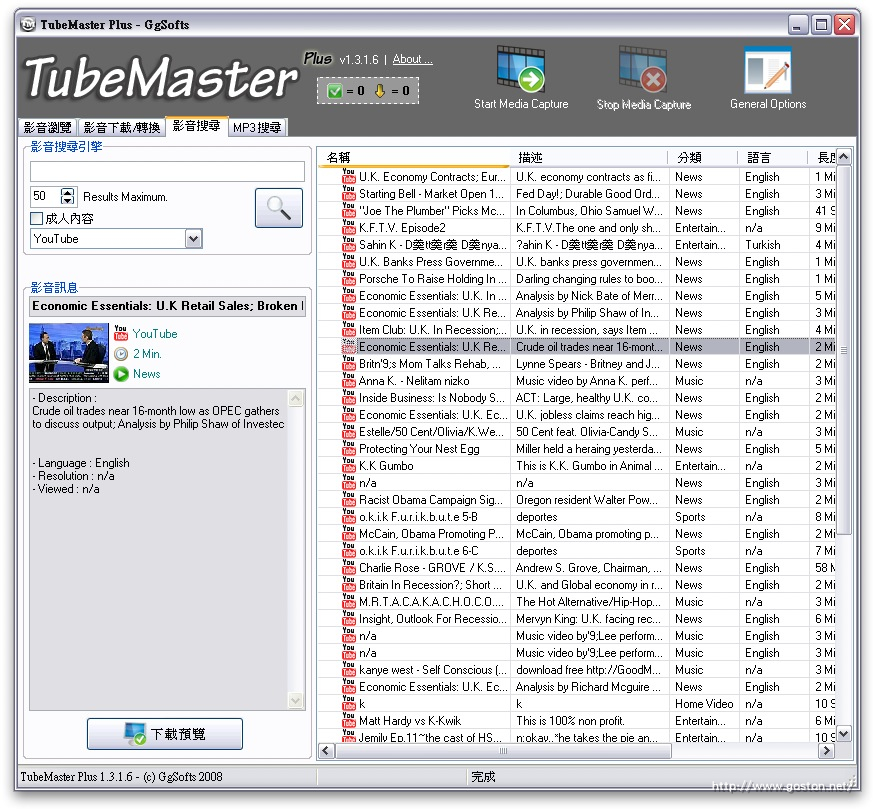Image resolution: width=875 pixels, height=811 pixels.
Task: Click YouTube icon of Charlie Rose - GROVE row
Action: point(349,567)
